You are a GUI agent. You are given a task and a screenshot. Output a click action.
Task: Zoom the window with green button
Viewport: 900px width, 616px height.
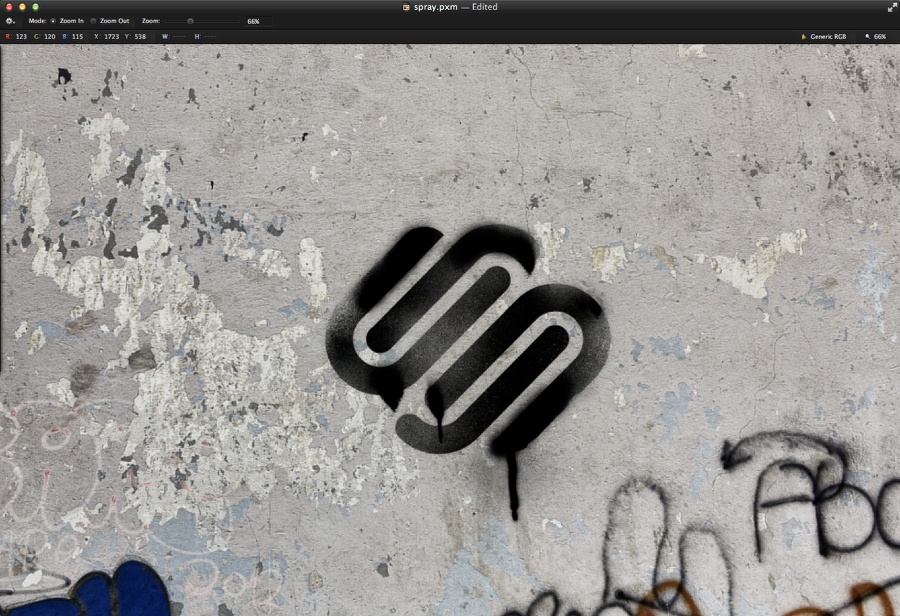[36, 7]
